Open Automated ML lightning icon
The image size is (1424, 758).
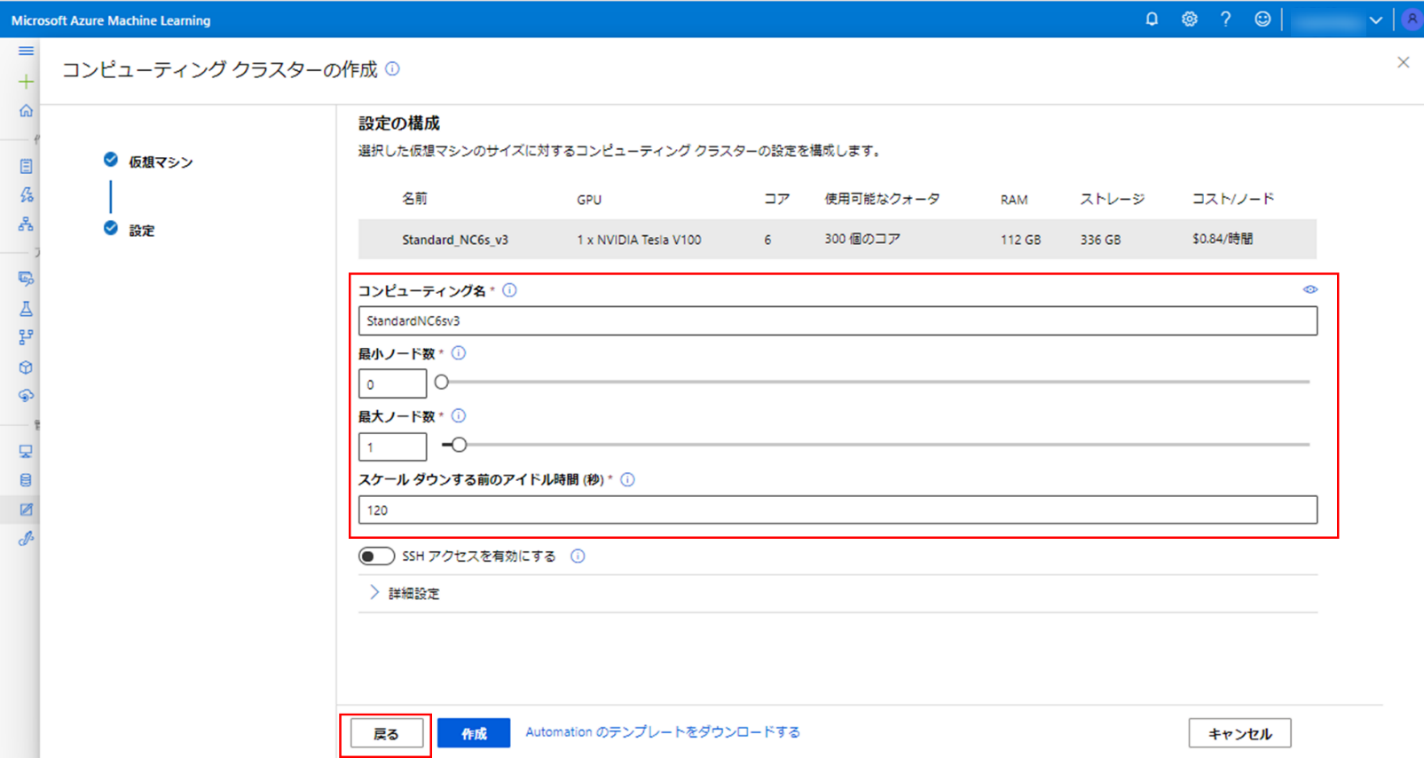(x=26, y=195)
